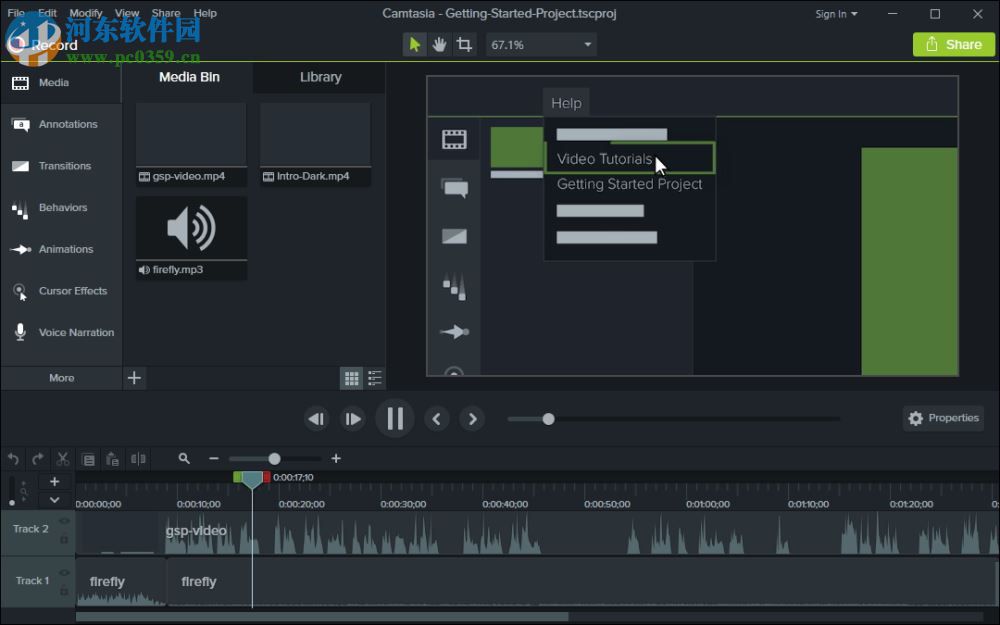
Task: Activate the Pan hand tool
Action: coord(439,44)
